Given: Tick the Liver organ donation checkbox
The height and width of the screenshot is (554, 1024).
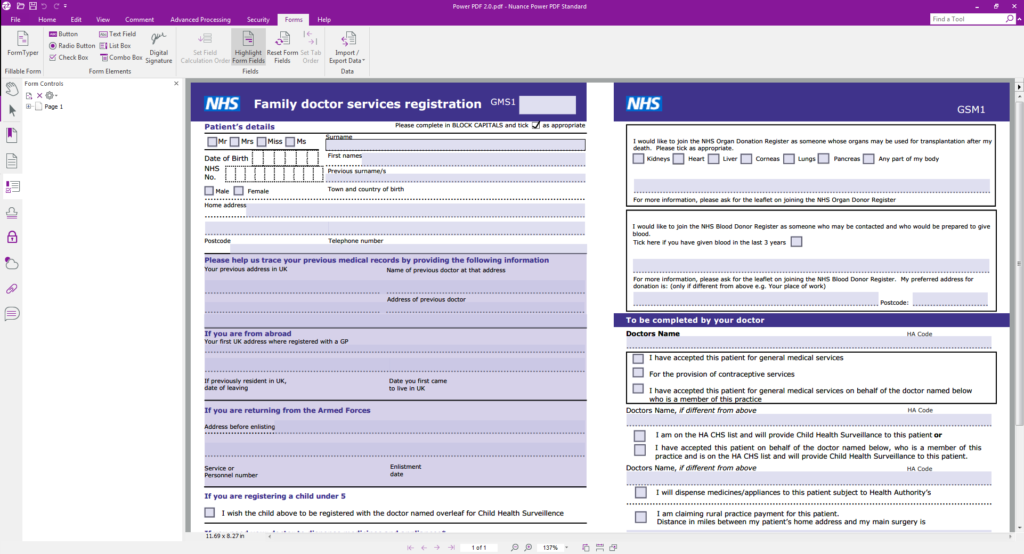Looking at the screenshot, I should (713, 159).
